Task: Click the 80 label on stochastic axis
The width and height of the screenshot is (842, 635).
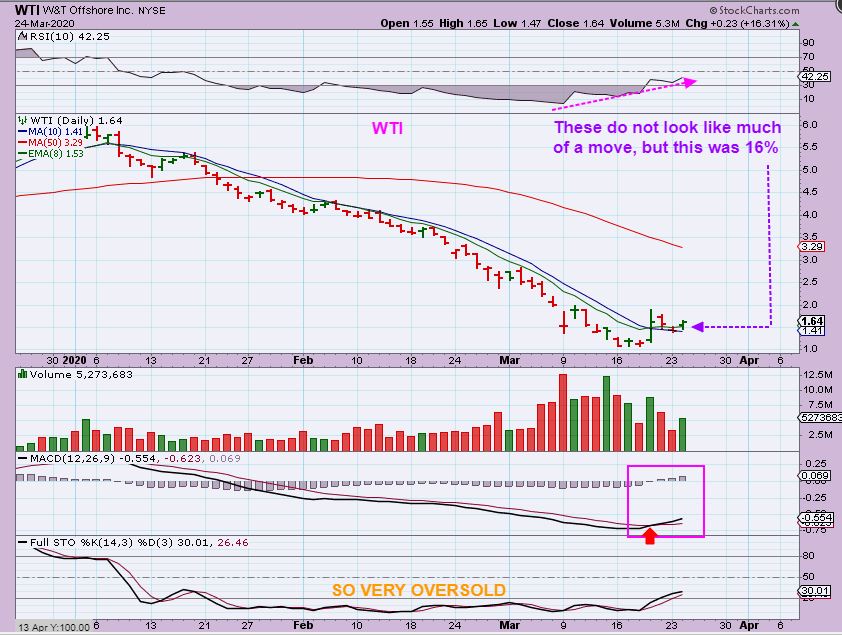Action: coord(808,556)
